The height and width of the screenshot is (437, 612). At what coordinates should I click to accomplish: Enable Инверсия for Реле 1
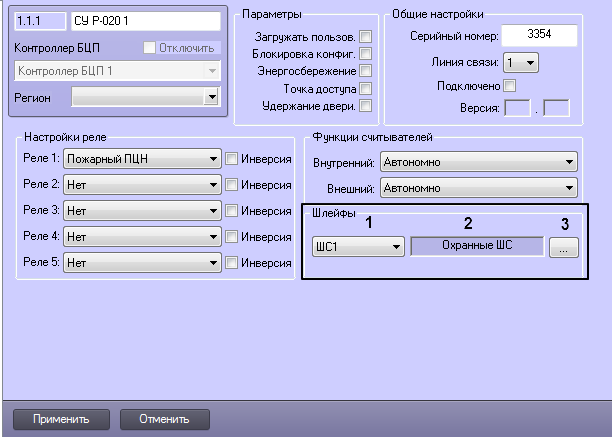pos(232,158)
